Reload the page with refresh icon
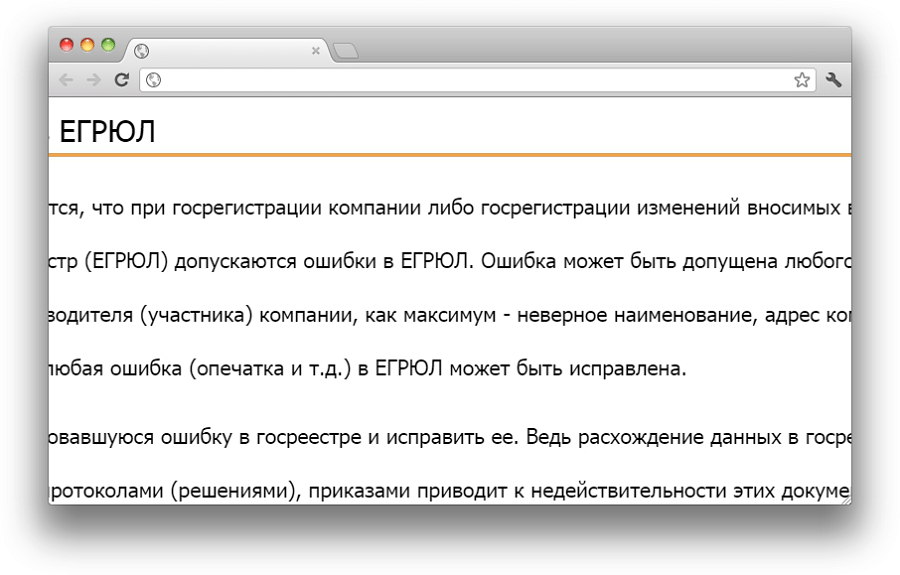 (x=121, y=80)
